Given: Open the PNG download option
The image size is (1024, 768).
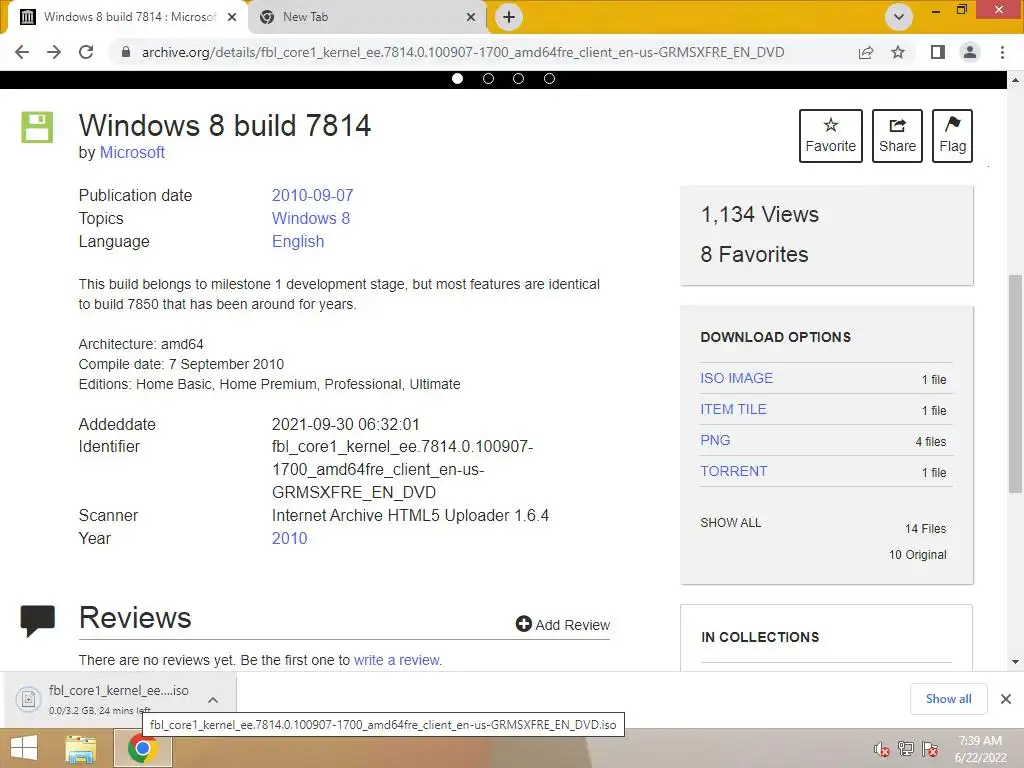Looking at the screenshot, I should point(715,440).
